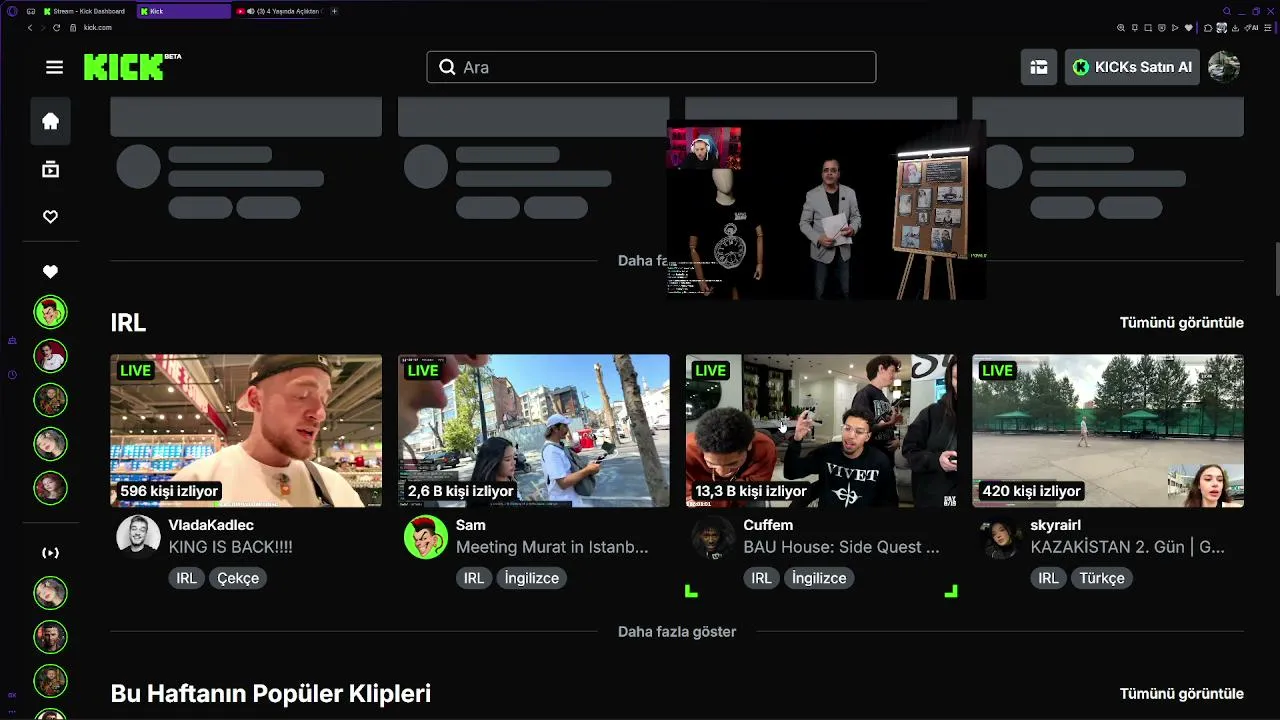
Task: Open Sam channel avatar under stream card
Action: [x=425, y=536]
